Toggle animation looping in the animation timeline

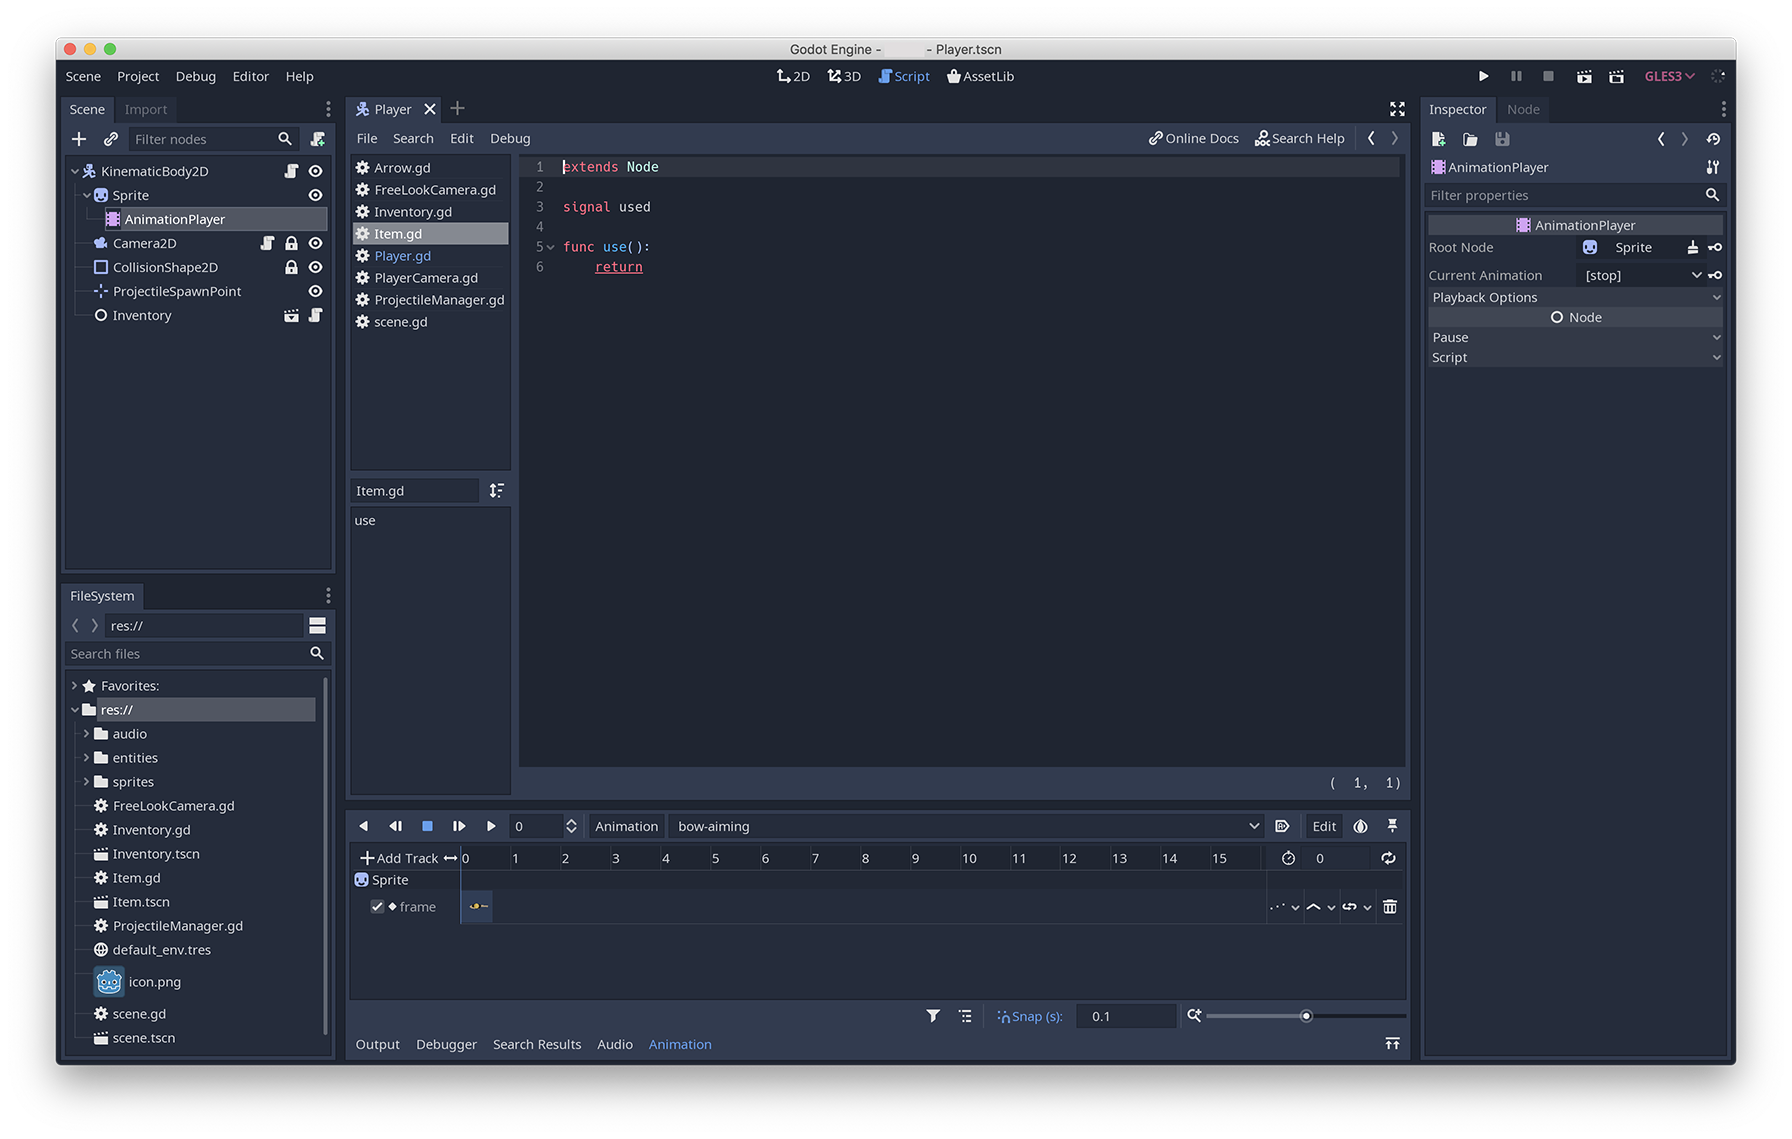point(1389,858)
